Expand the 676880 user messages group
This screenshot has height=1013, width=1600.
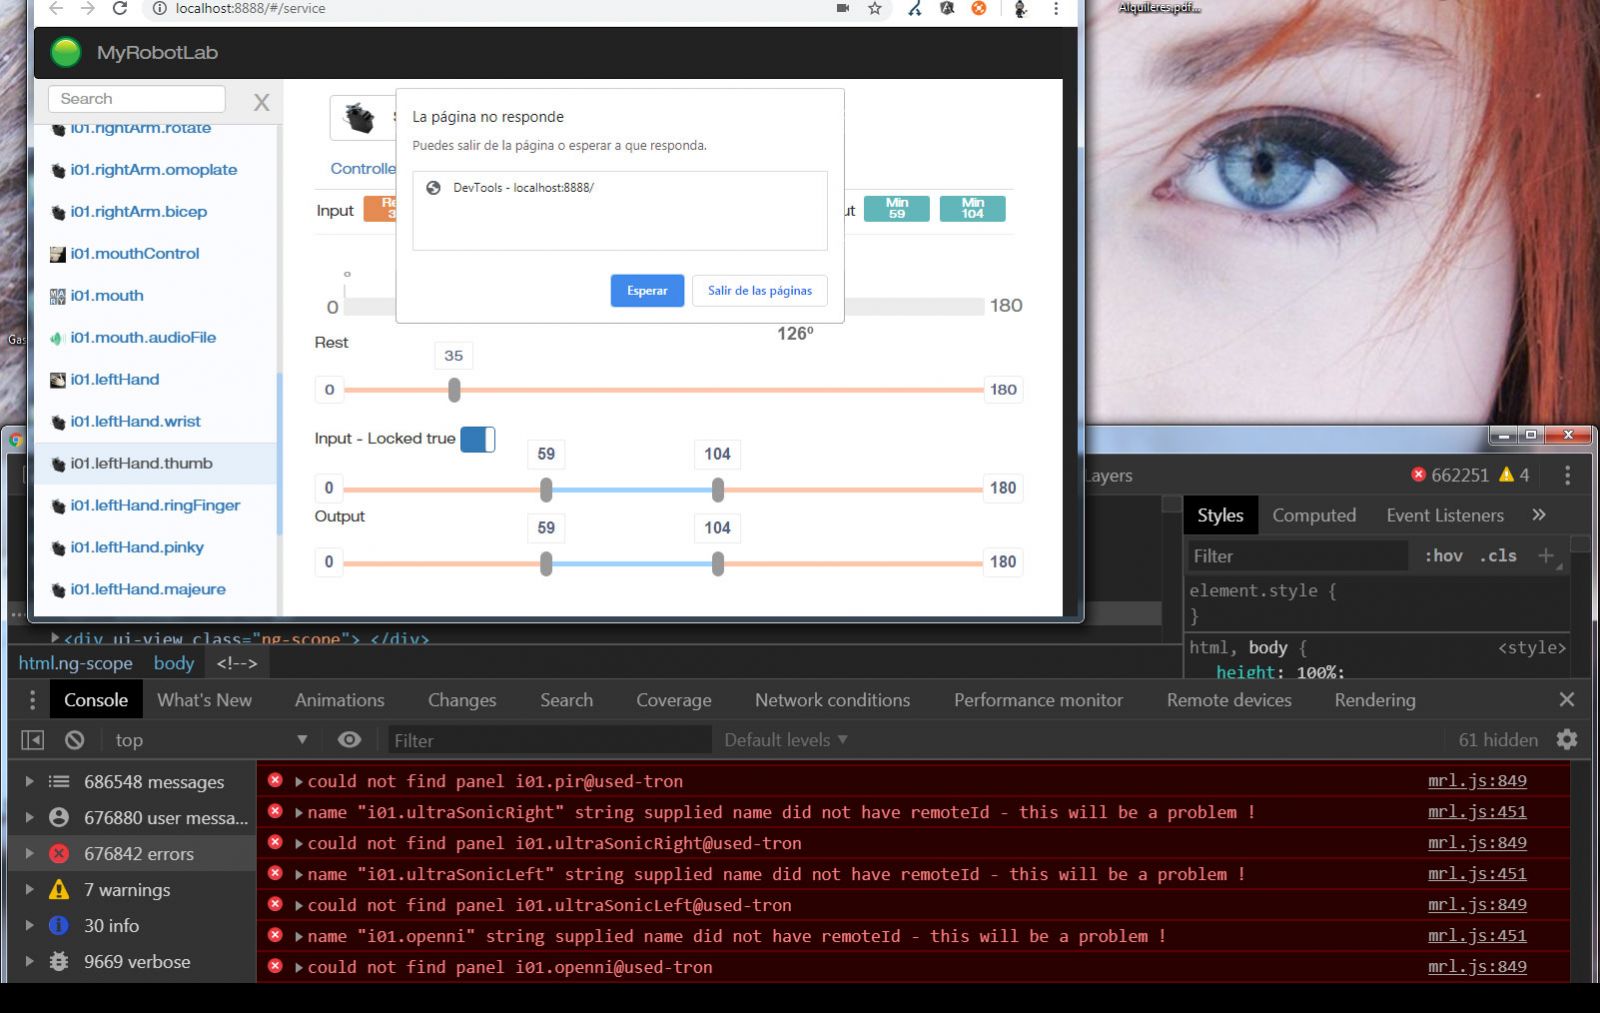point(29,818)
